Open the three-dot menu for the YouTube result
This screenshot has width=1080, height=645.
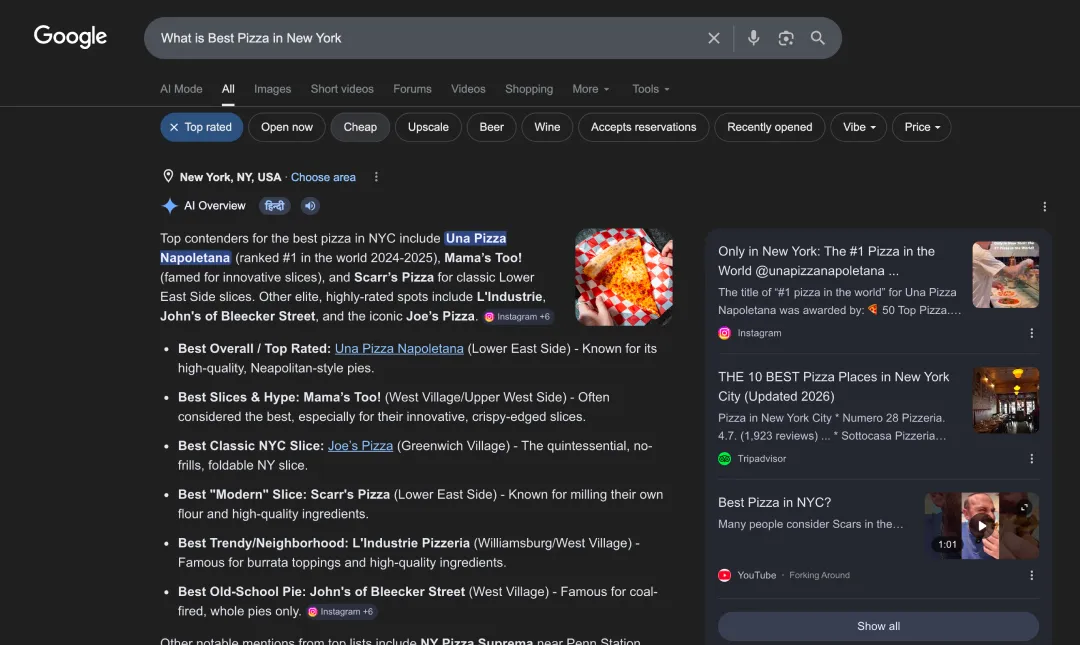[x=1031, y=575]
